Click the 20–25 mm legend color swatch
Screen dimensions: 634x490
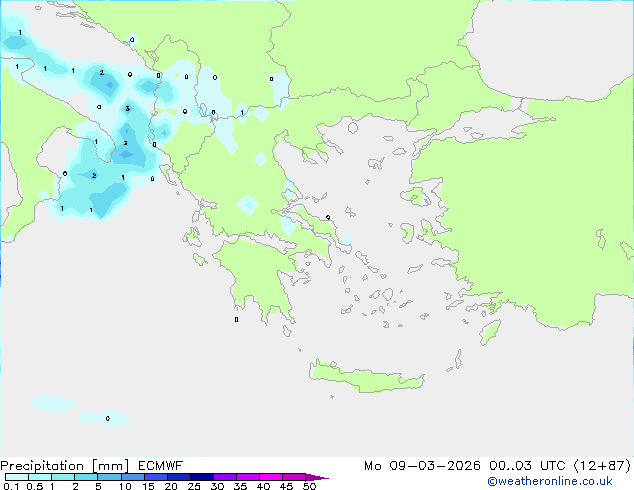(178, 477)
